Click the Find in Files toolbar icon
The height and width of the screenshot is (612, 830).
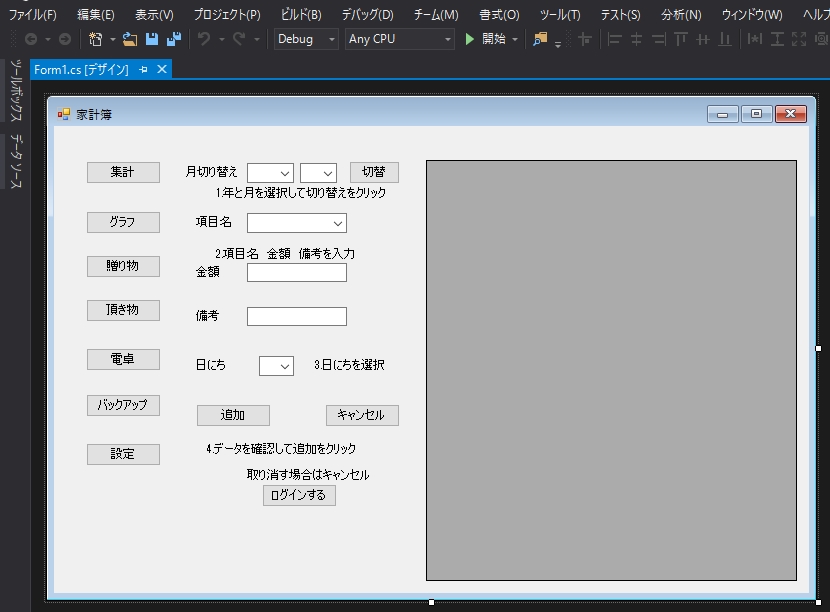(x=540, y=39)
